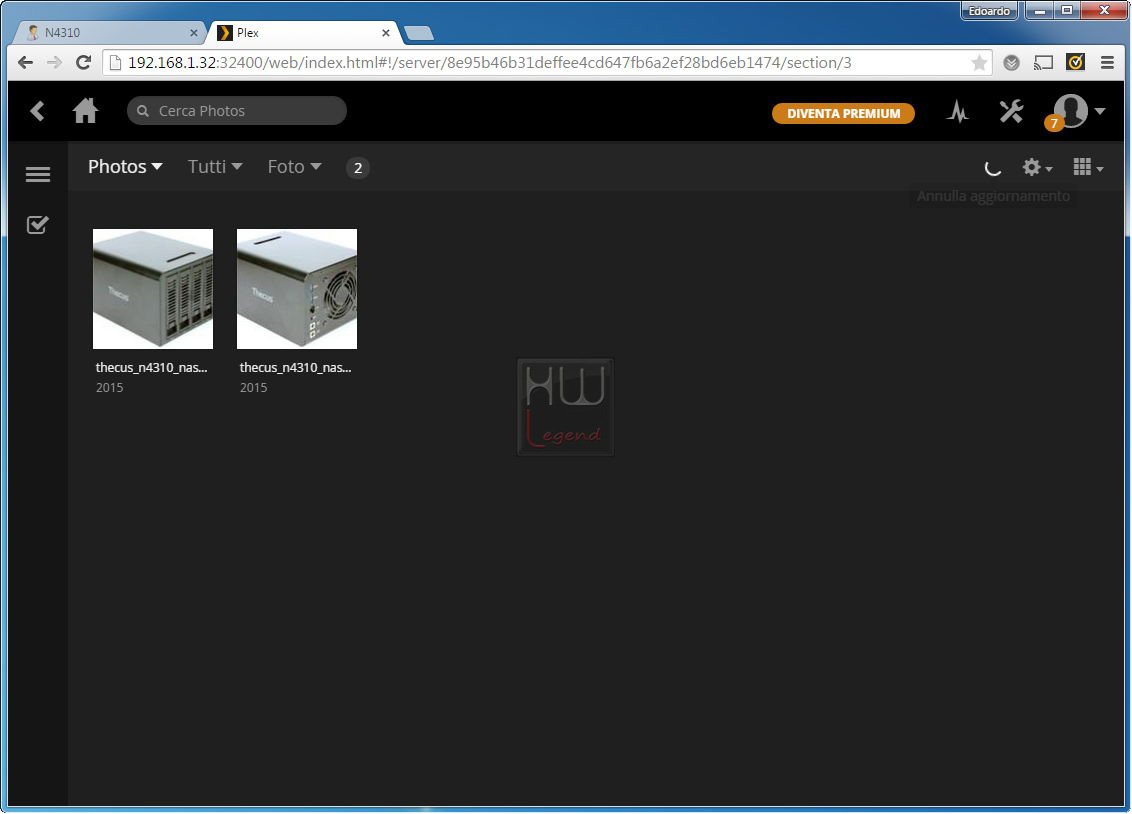Go back with the Plex back arrow
This screenshot has width=1132, height=814.
pyautogui.click(x=38, y=111)
